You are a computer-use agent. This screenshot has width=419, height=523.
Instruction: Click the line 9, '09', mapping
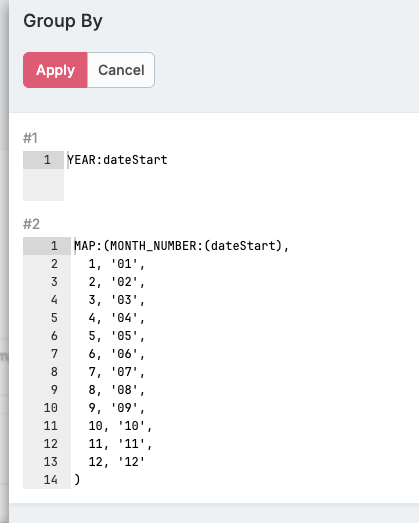(116, 408)
